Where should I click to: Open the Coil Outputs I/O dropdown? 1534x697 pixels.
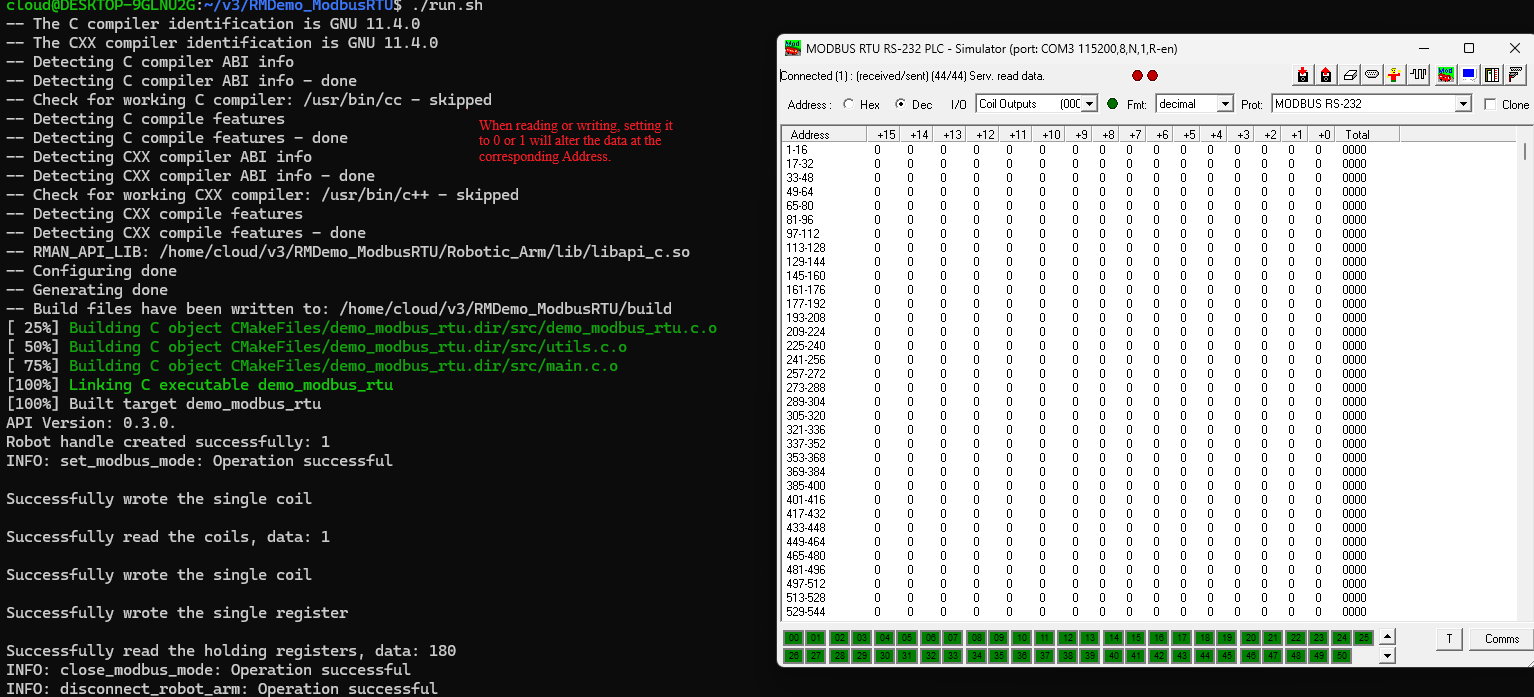point(1089,104)
